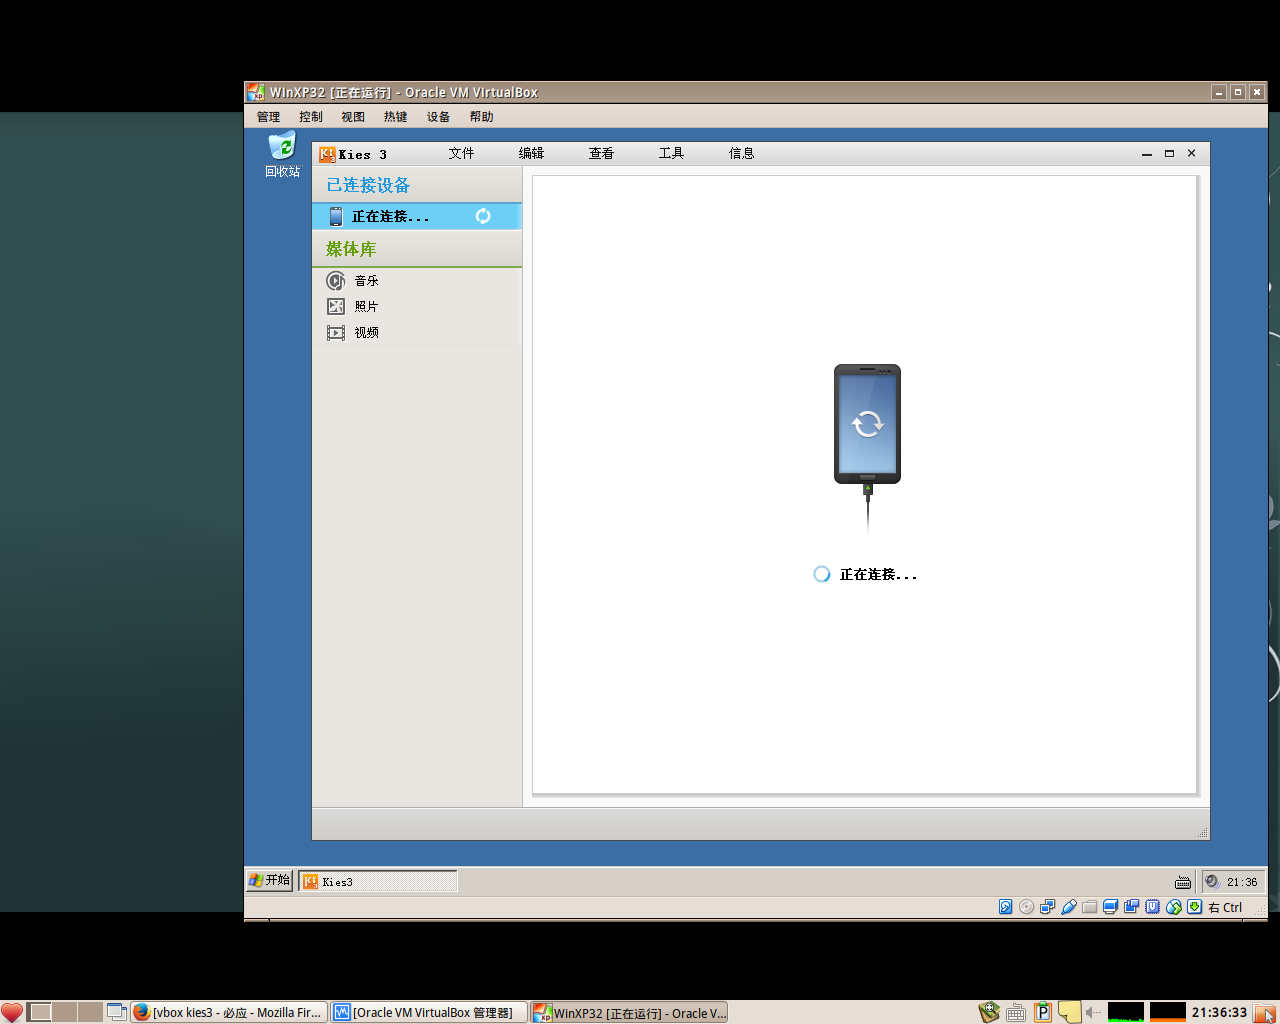The height and width of the screenshot is (1024, 1280).
Task: Open the 编辑 menu in Kies 3
Action: coord(531,153)
